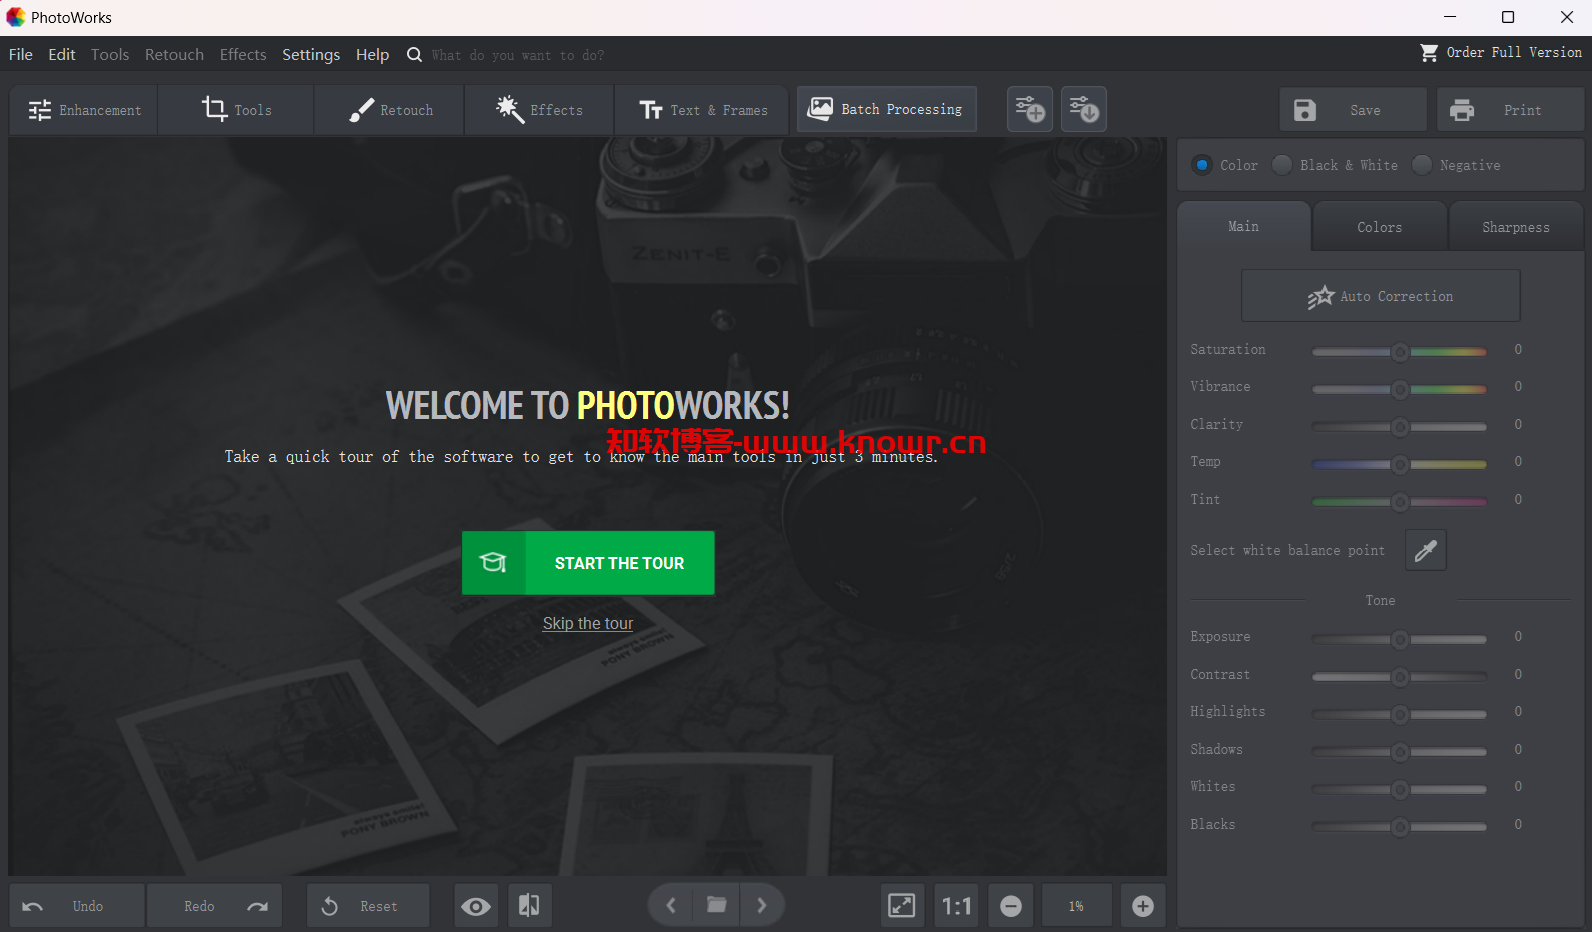Viewport: 1592px width, 932px height.
Task: Toggle the eye show-original icon
Action: [x=476, y=906]
